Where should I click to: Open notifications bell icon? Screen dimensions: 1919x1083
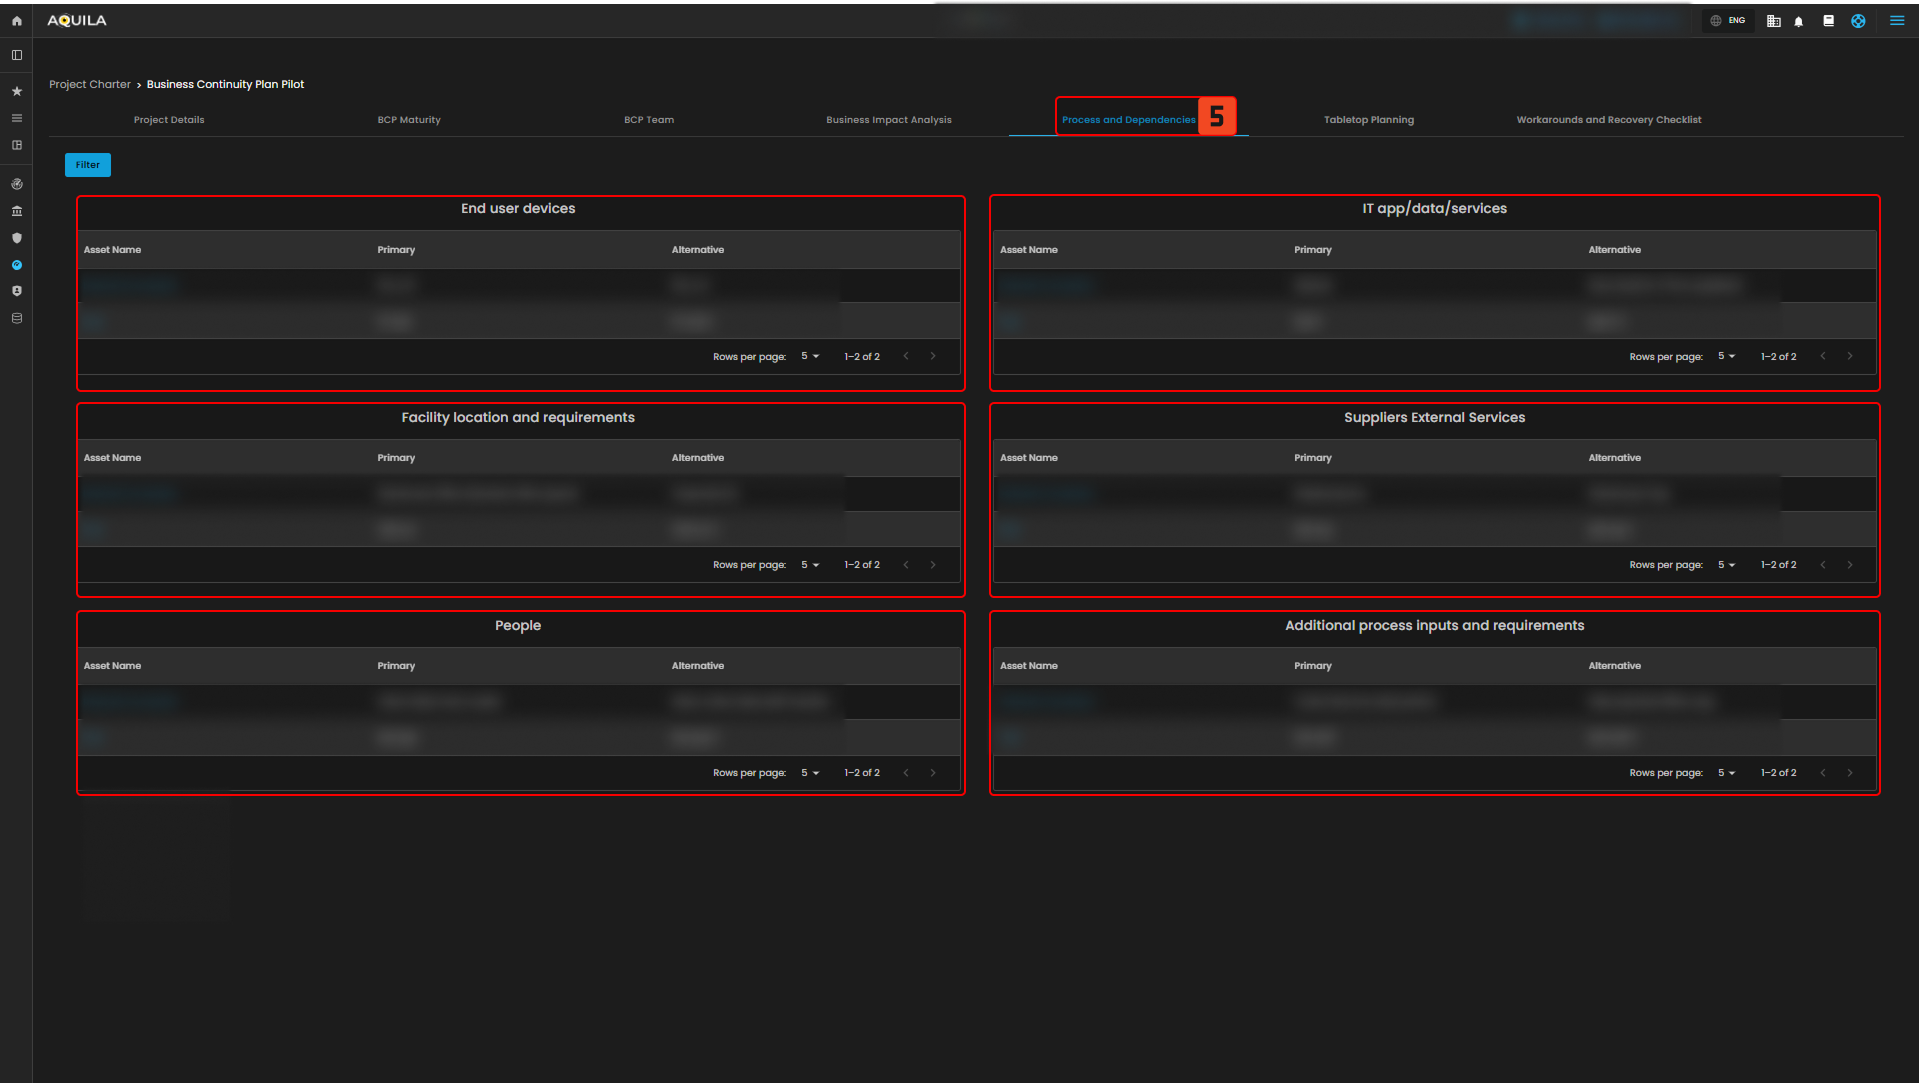click(x=1799, y=21)
